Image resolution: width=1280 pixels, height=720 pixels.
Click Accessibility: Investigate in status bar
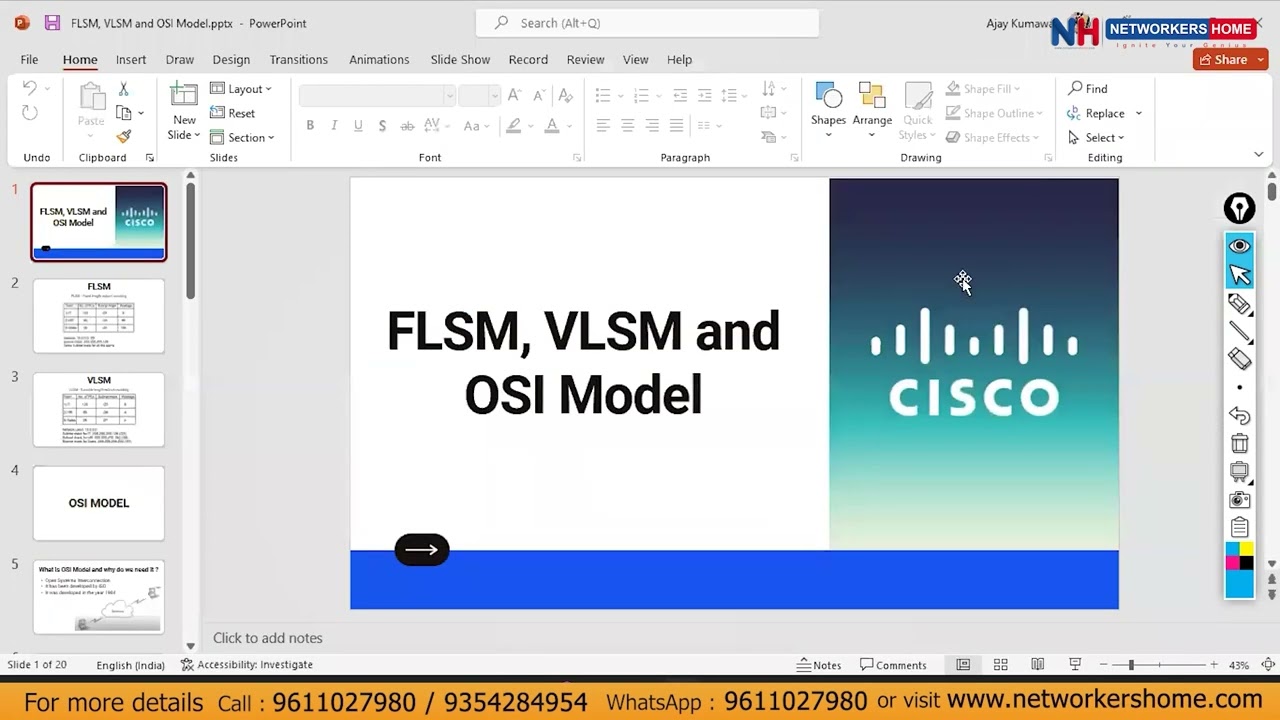[247, 665]
